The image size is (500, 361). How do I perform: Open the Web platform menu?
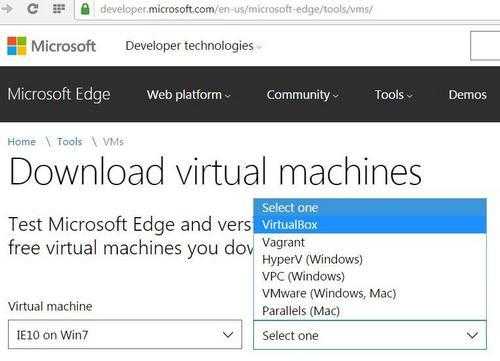coord(189,95)
